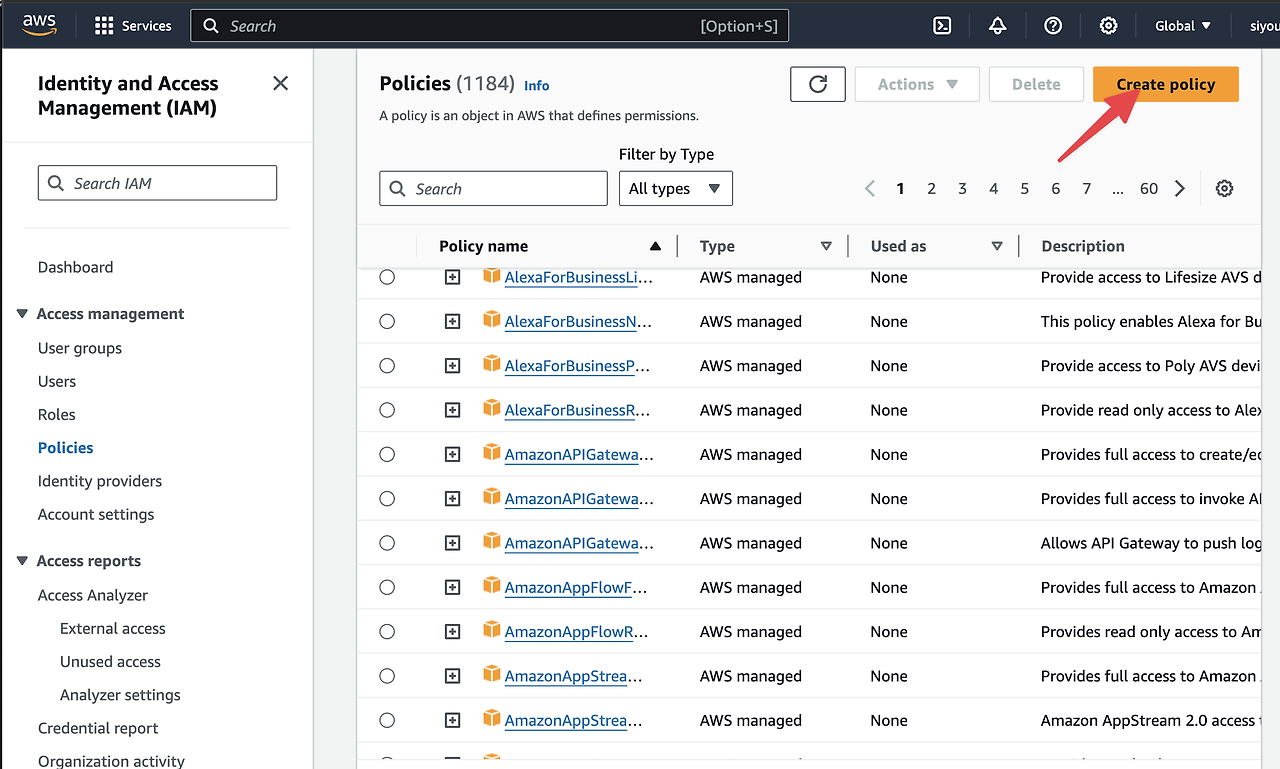Open Roles in sidebar
The image size is (1280, 769).
click(x=57, y=414)
